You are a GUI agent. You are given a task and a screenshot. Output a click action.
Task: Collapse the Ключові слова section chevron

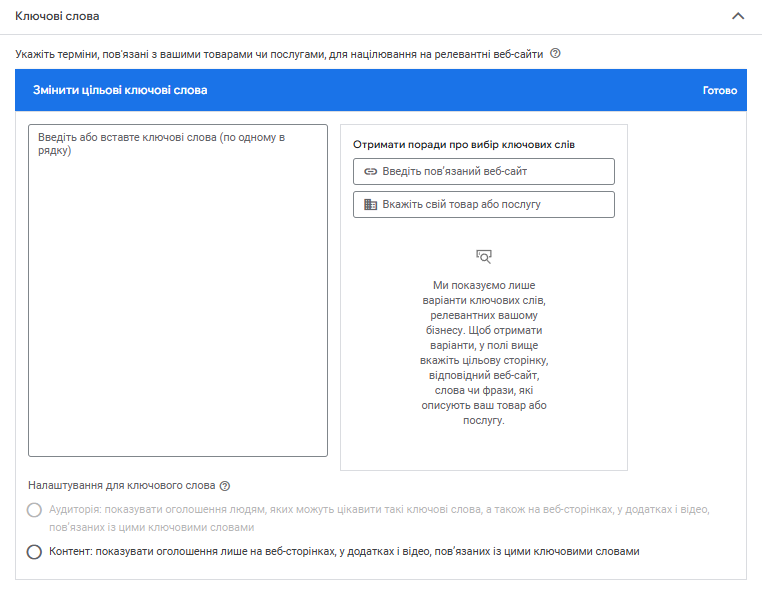click(738, 16)
